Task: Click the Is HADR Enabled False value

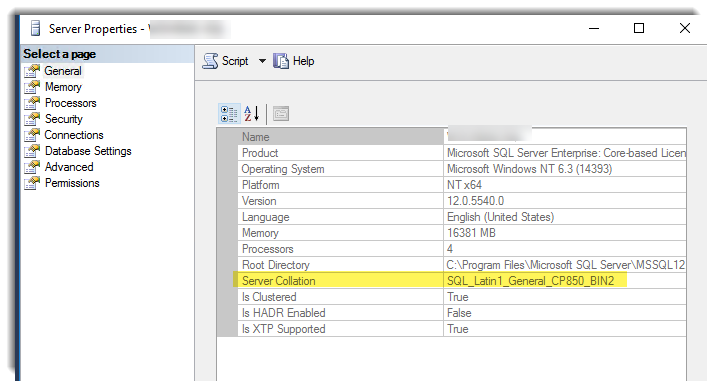Action: tap(459, 313)
